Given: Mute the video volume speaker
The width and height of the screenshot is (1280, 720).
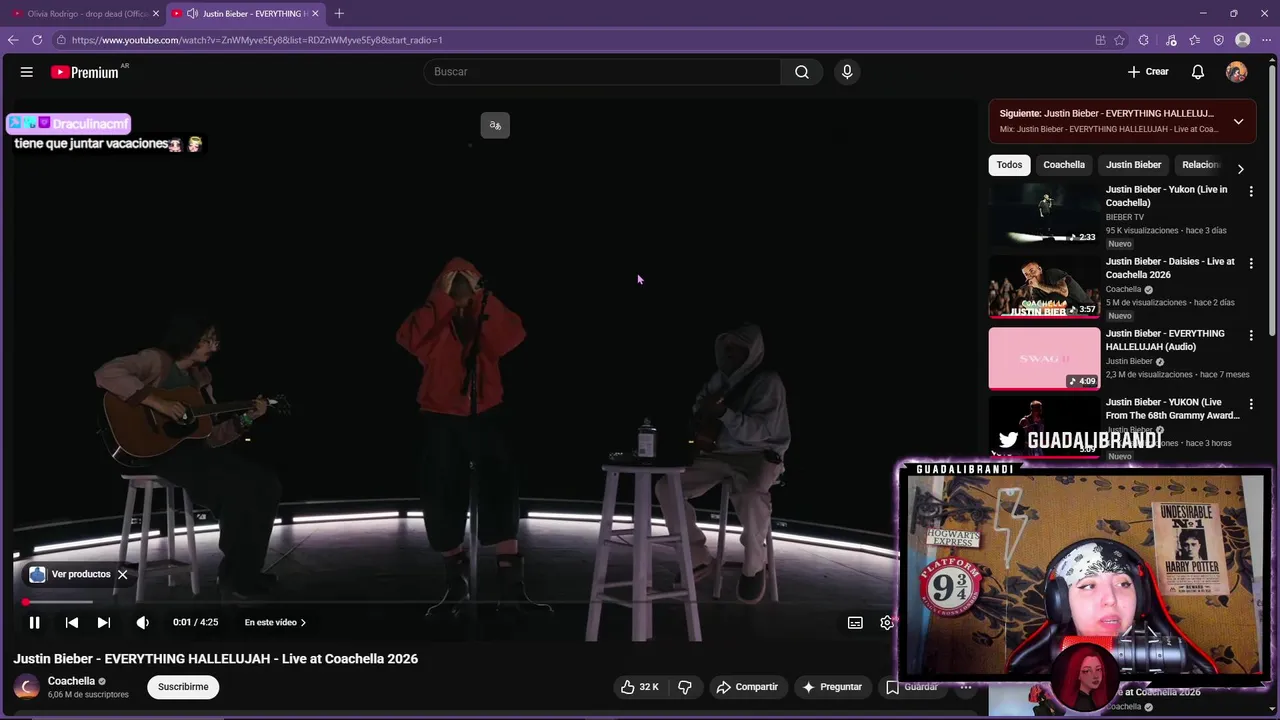Looking at the screenshot, I should pos(143,622).
